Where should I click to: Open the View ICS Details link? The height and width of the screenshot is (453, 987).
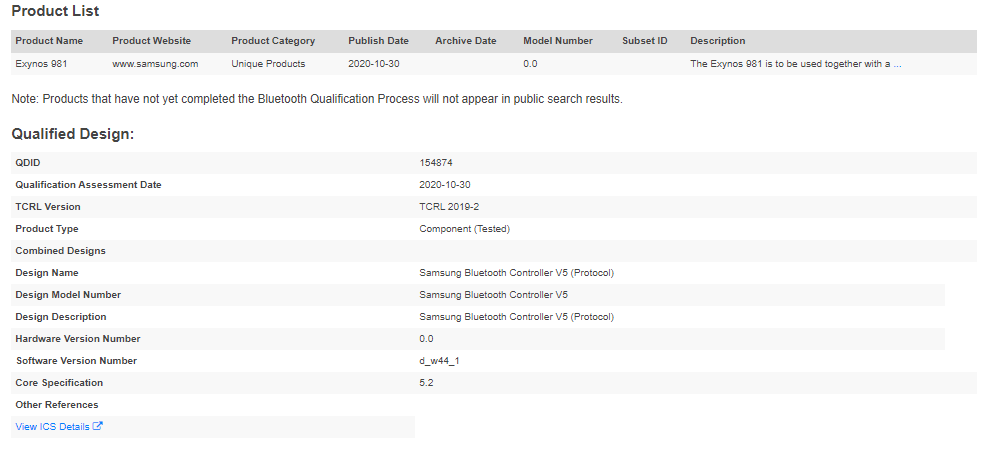pyautogui.click(x=52, y=427)
